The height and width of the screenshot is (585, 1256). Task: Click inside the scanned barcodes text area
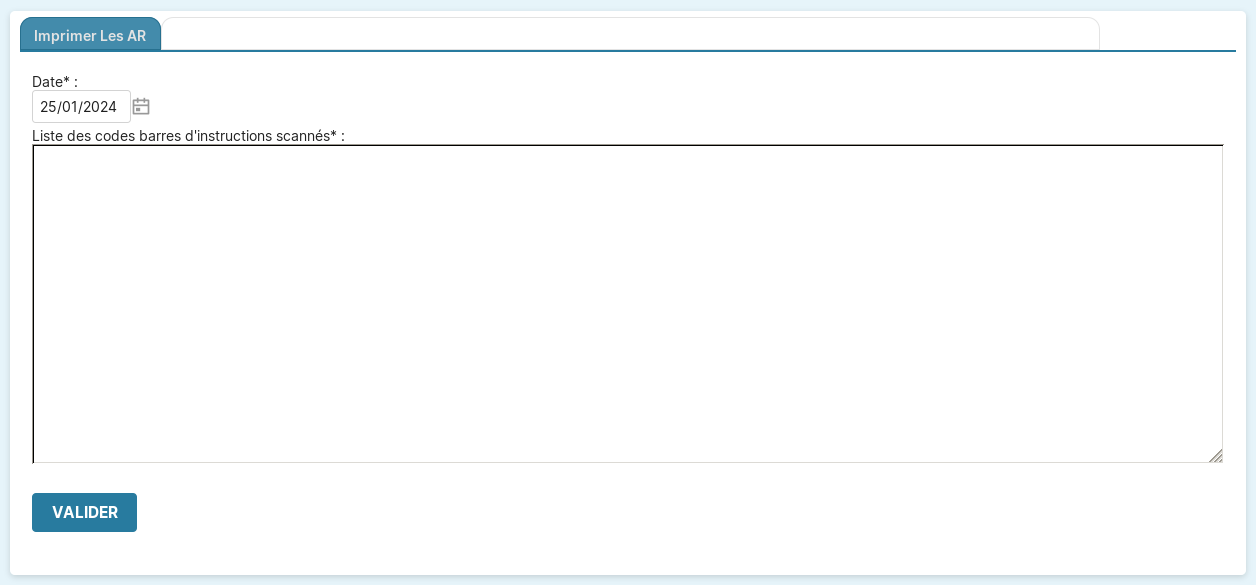[627, 303]
